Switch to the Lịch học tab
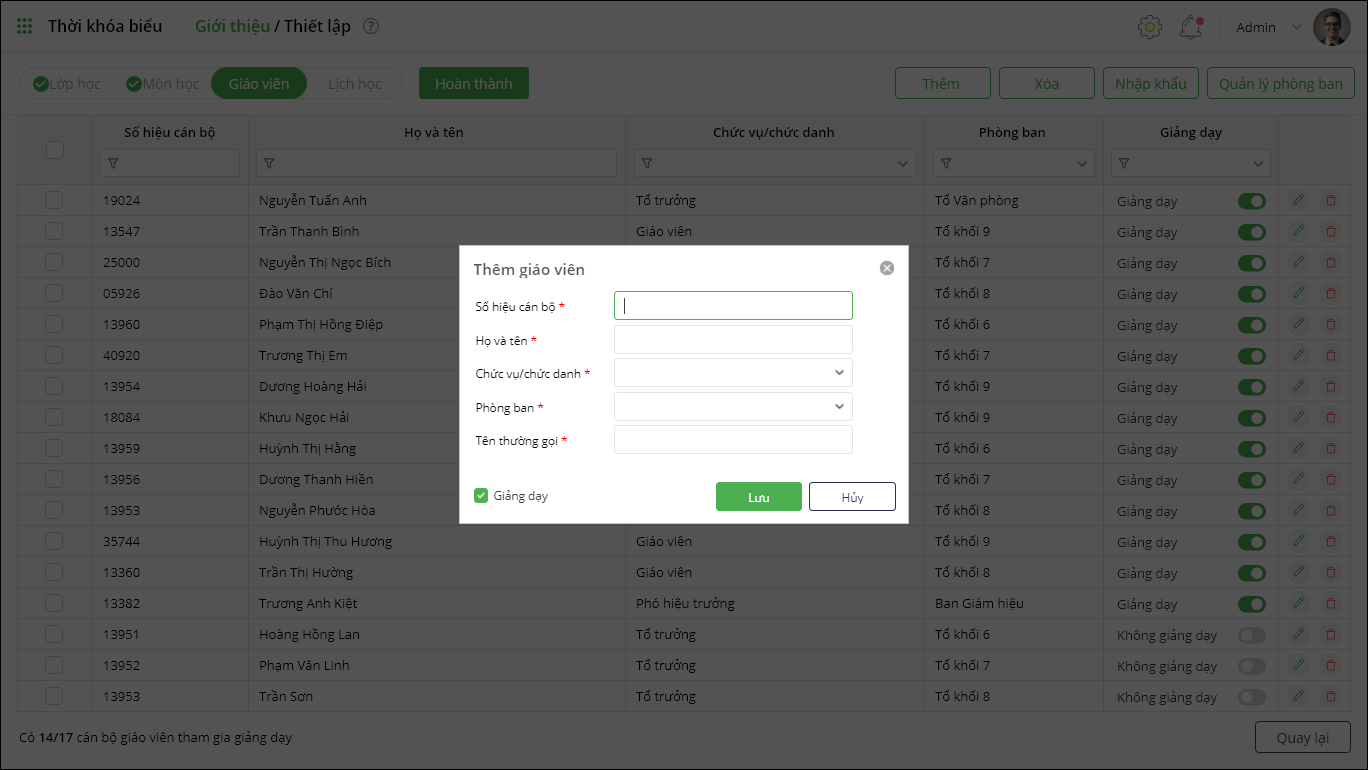 tap(354, 84)
